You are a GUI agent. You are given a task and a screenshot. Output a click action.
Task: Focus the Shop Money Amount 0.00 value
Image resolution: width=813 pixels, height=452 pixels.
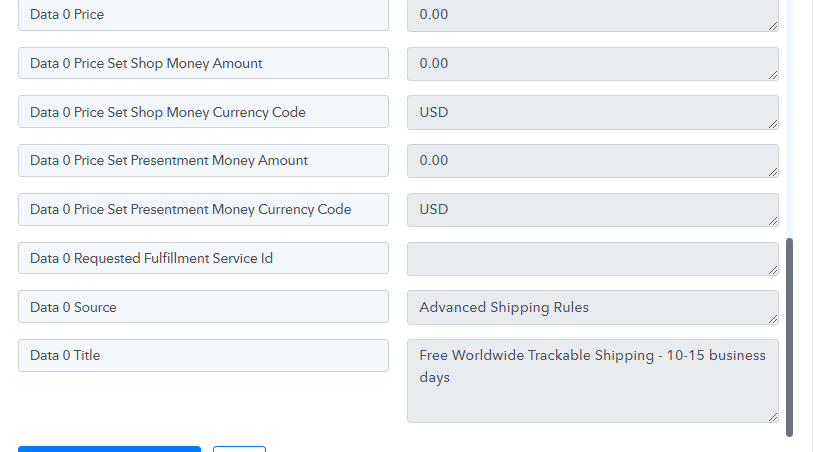pyautogui.click(x=593, y=64)
